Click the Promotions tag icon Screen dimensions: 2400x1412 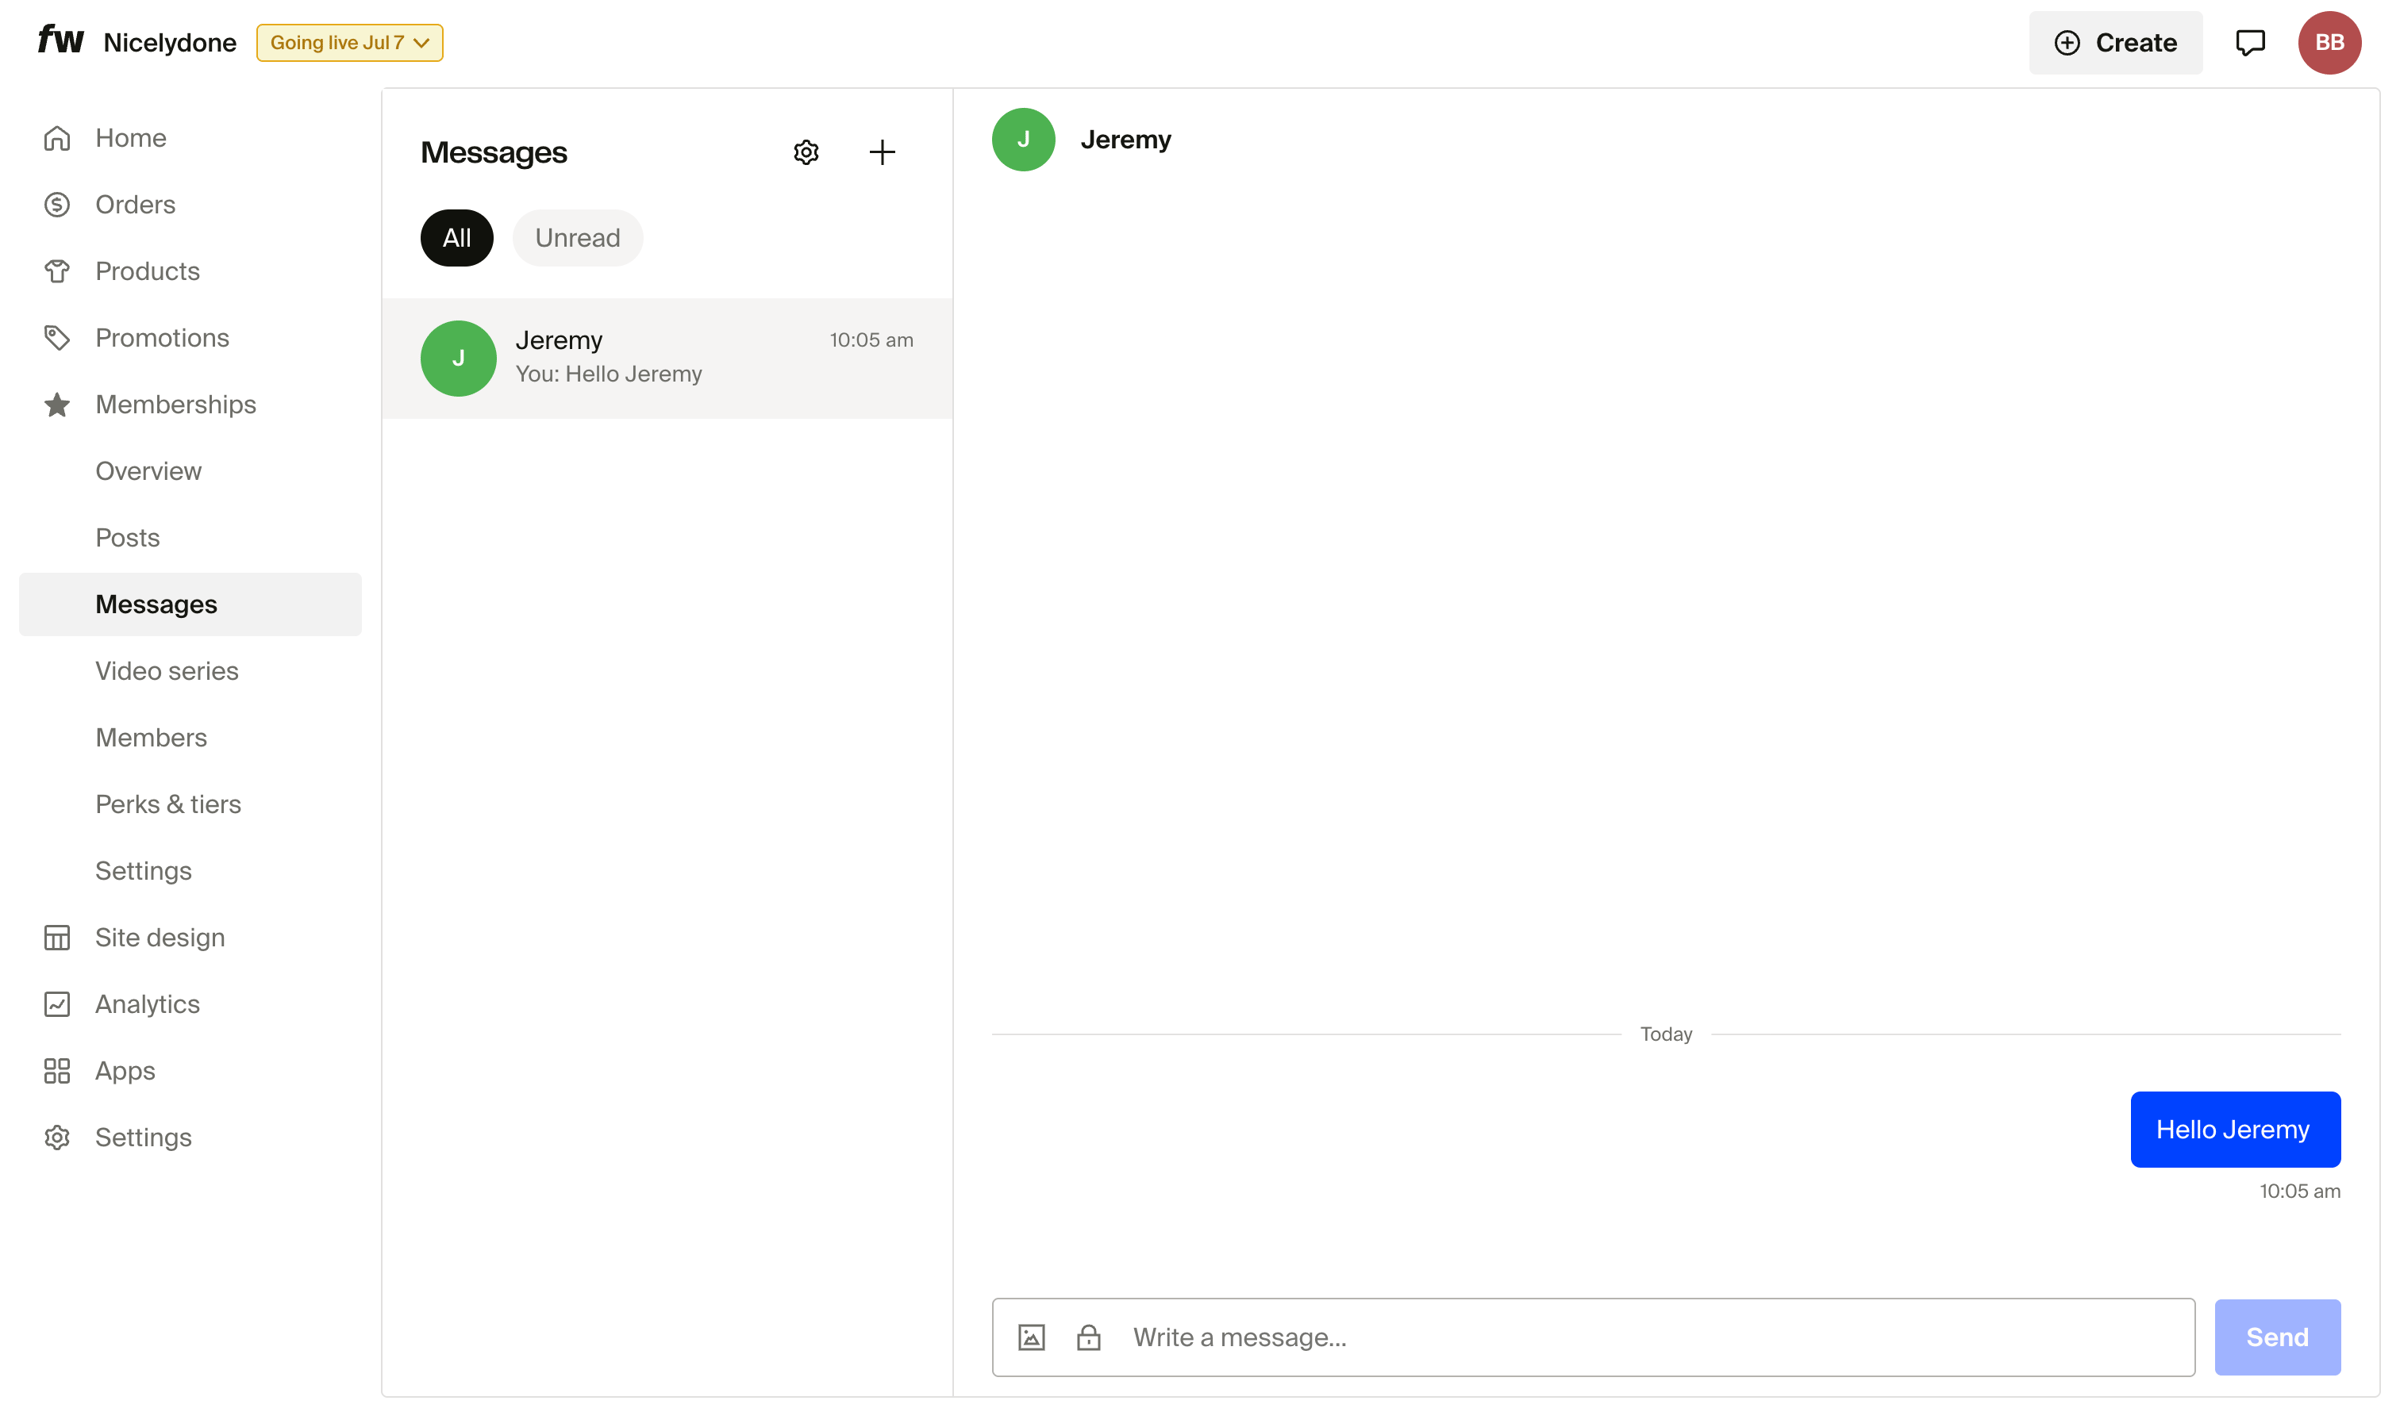tap(57, 338)
